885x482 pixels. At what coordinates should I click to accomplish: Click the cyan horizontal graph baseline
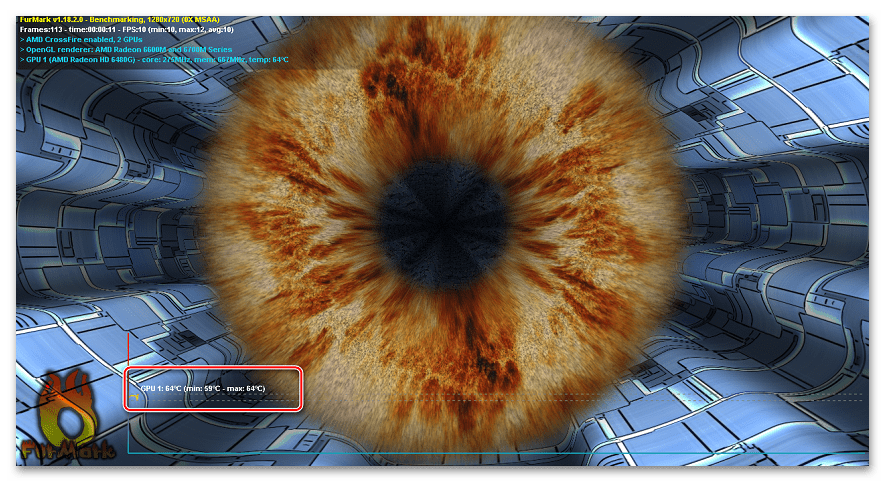coord(500,453)
